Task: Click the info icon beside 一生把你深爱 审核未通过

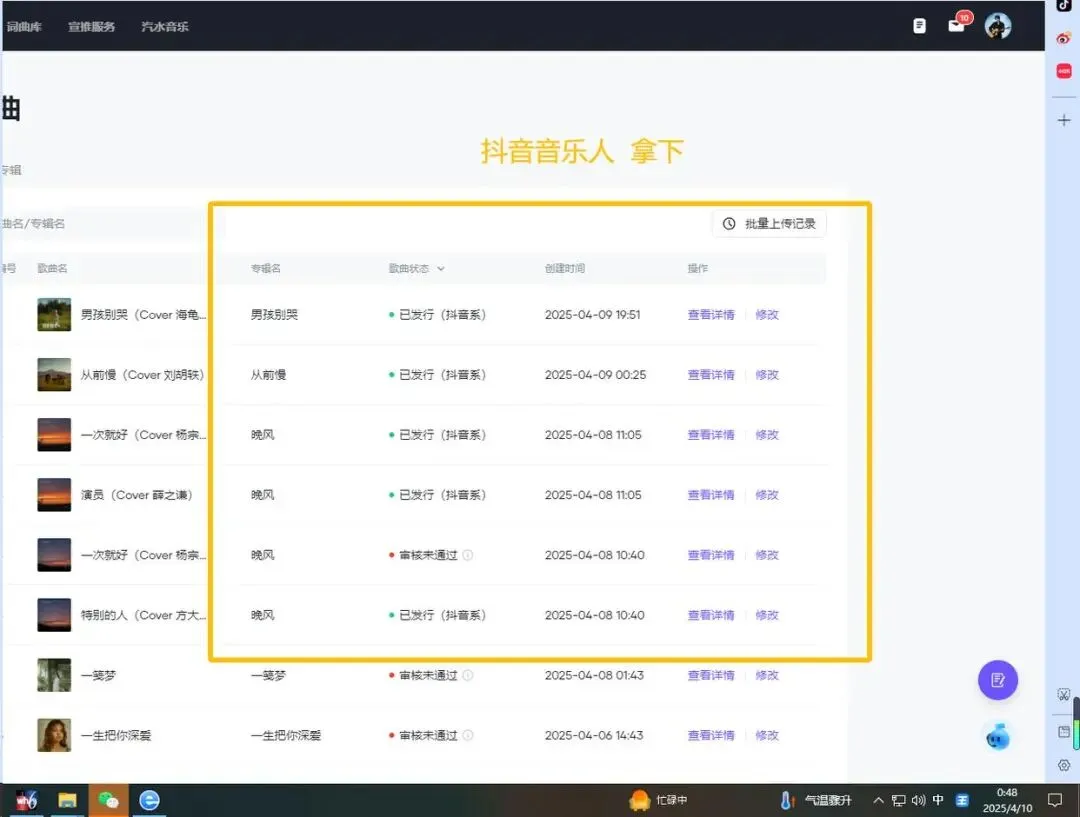Action: click(468, 736)
